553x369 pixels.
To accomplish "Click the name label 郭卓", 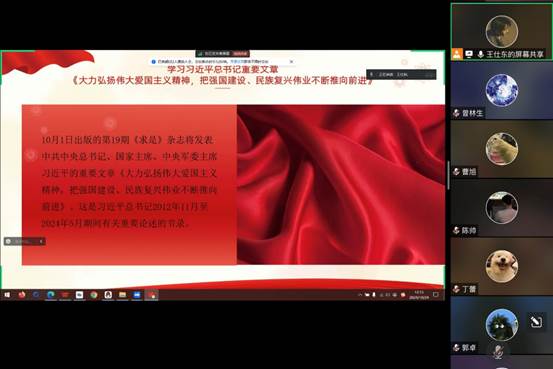I will (469, 348).
